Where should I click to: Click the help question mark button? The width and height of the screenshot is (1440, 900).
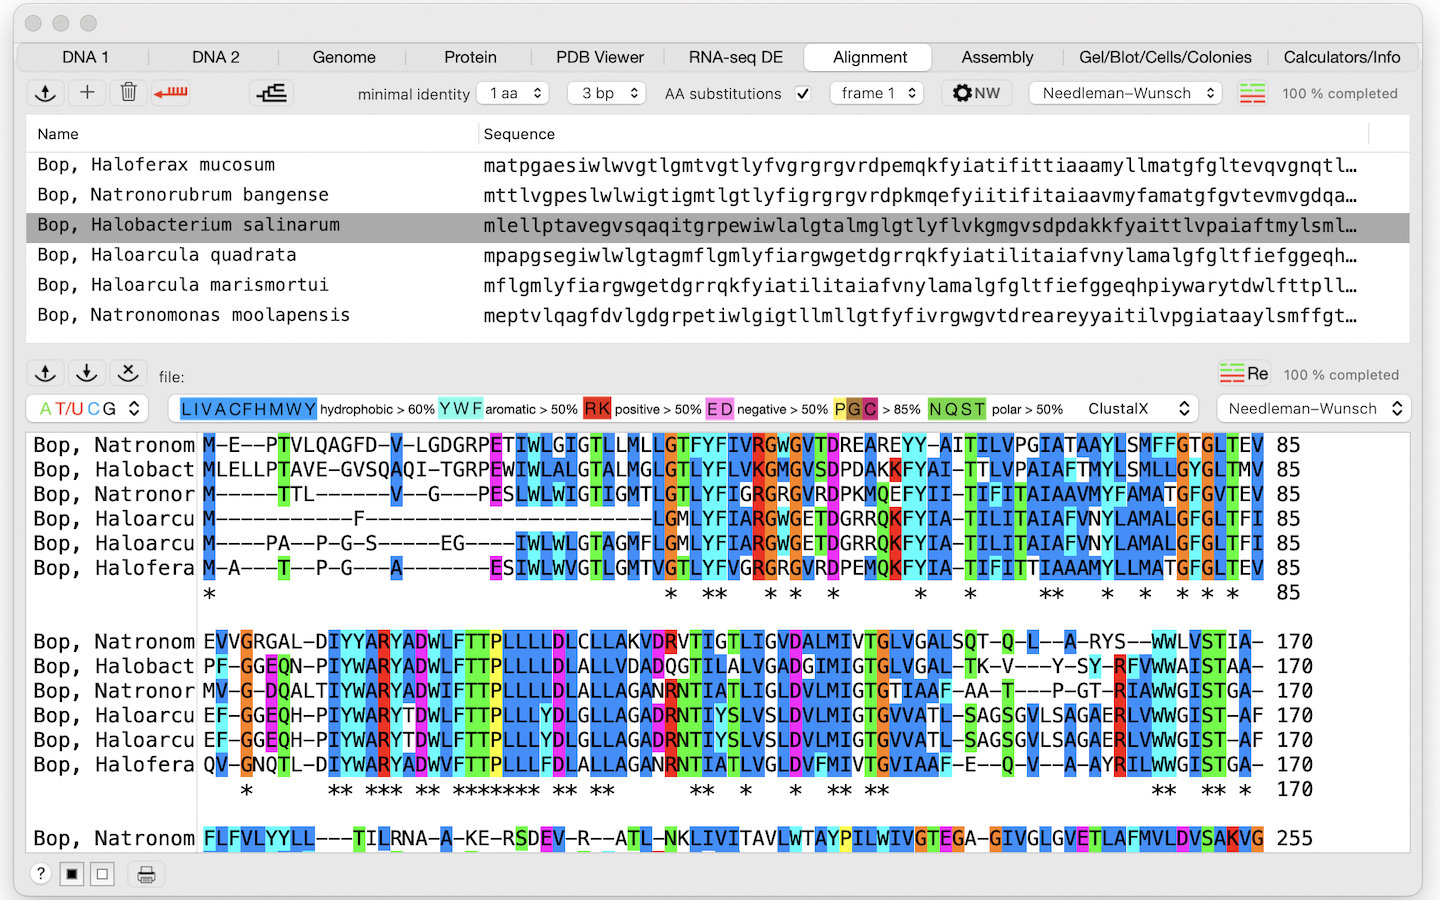pos(40,874)
